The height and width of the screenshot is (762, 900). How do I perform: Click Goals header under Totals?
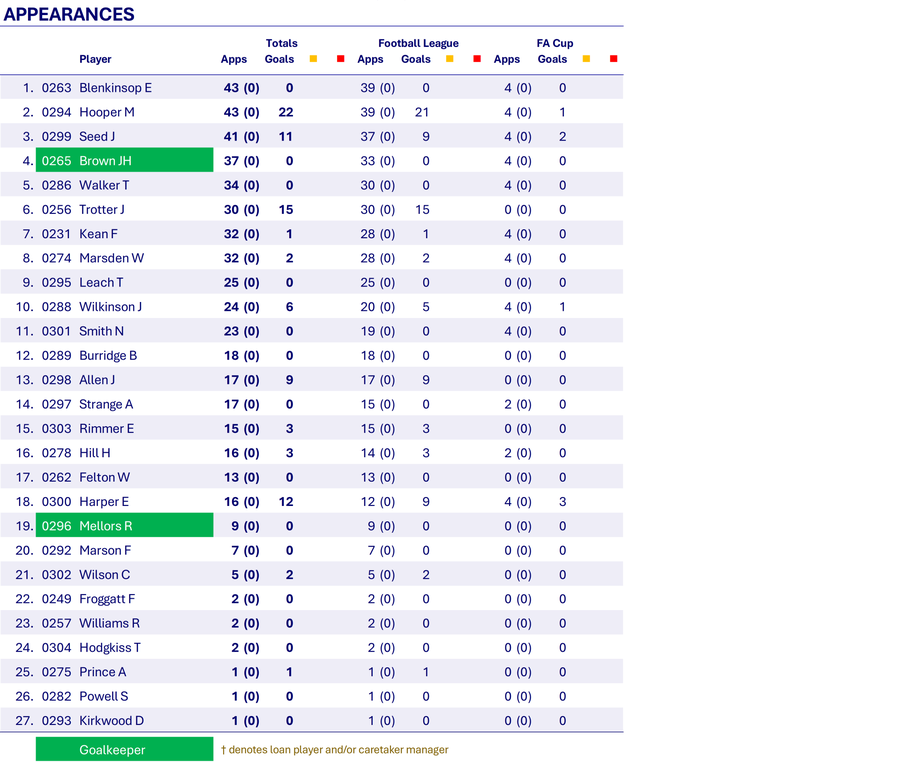[280, 59]
